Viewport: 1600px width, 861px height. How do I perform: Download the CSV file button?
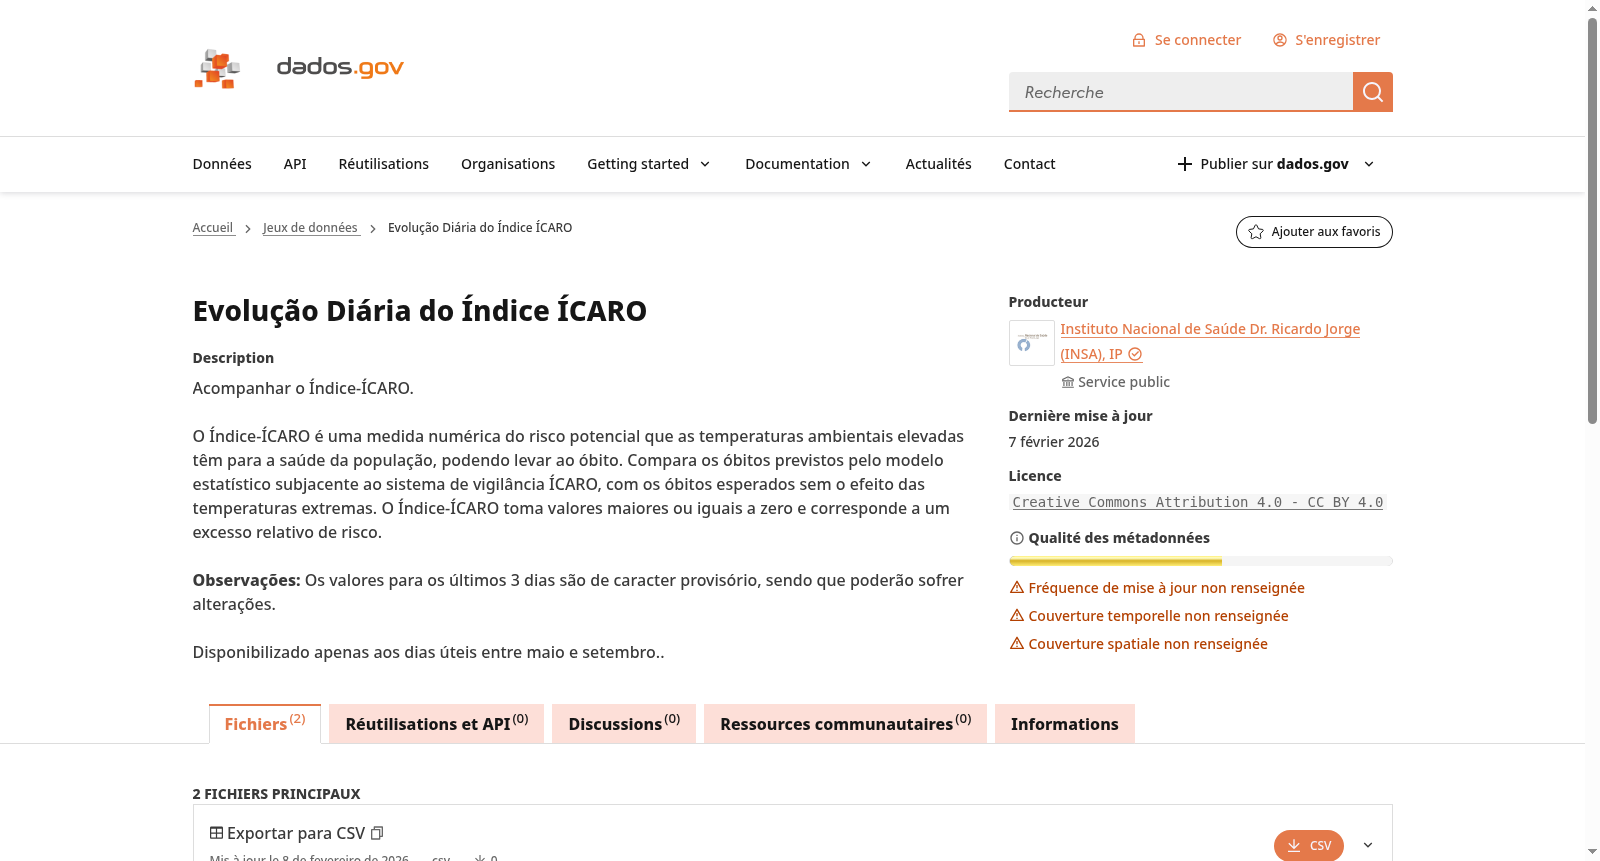pos(1309,845)
